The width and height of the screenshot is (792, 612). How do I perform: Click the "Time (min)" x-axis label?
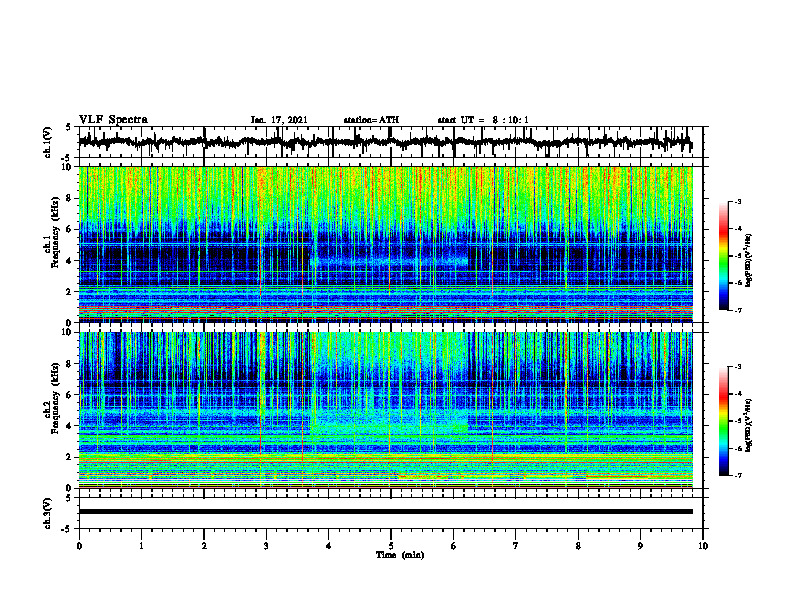tap(400, 555)
